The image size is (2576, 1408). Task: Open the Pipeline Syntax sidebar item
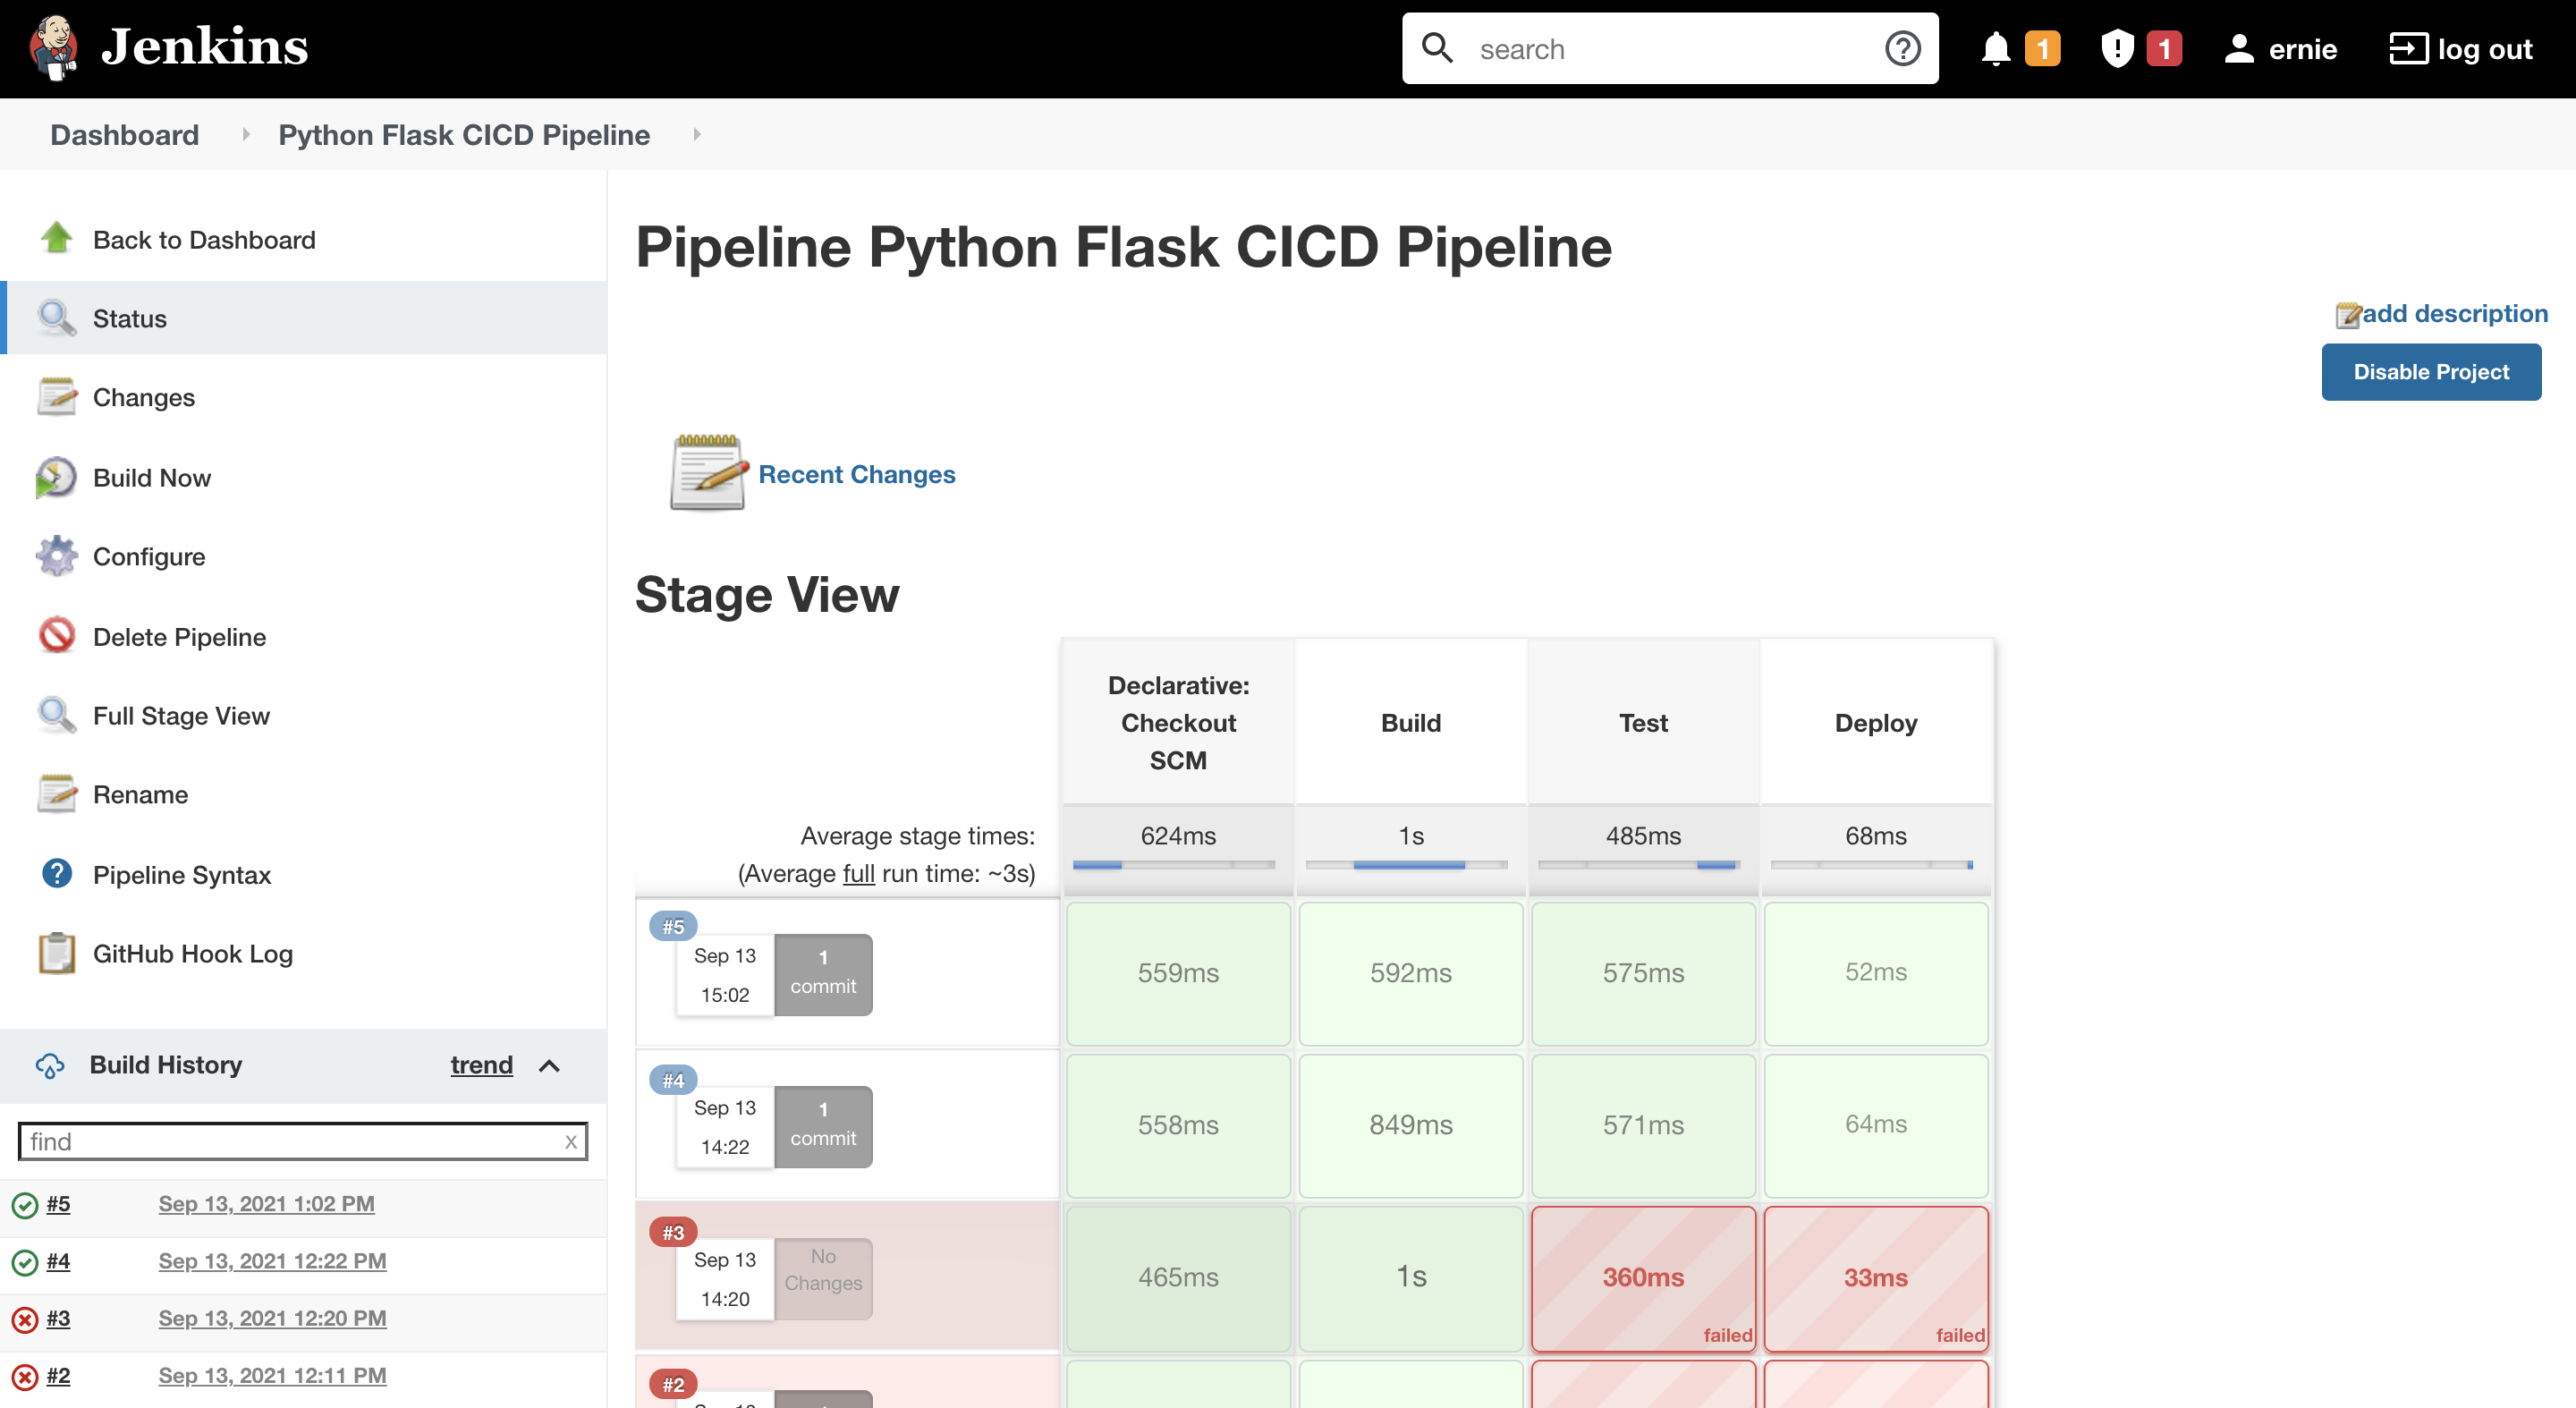coord(181,875)
